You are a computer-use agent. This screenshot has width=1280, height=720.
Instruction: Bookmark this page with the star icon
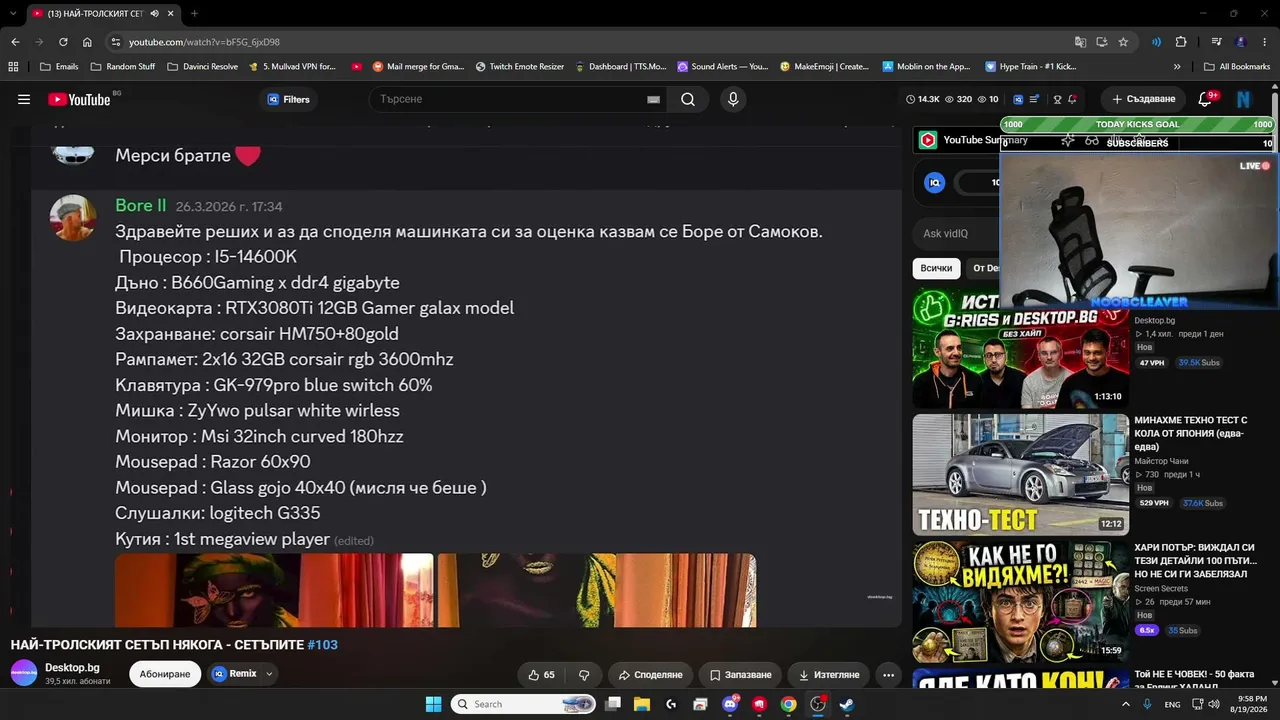pos(1123,42)
